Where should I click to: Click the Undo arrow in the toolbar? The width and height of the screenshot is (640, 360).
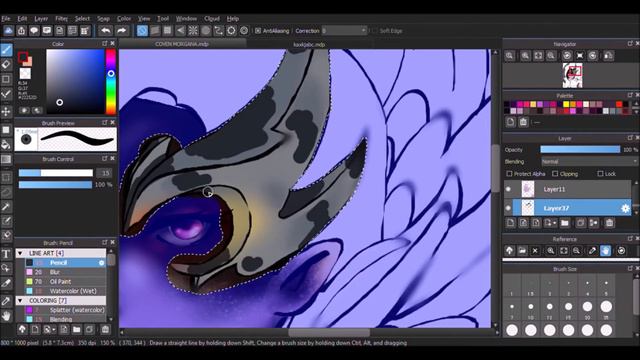[105, 31]
